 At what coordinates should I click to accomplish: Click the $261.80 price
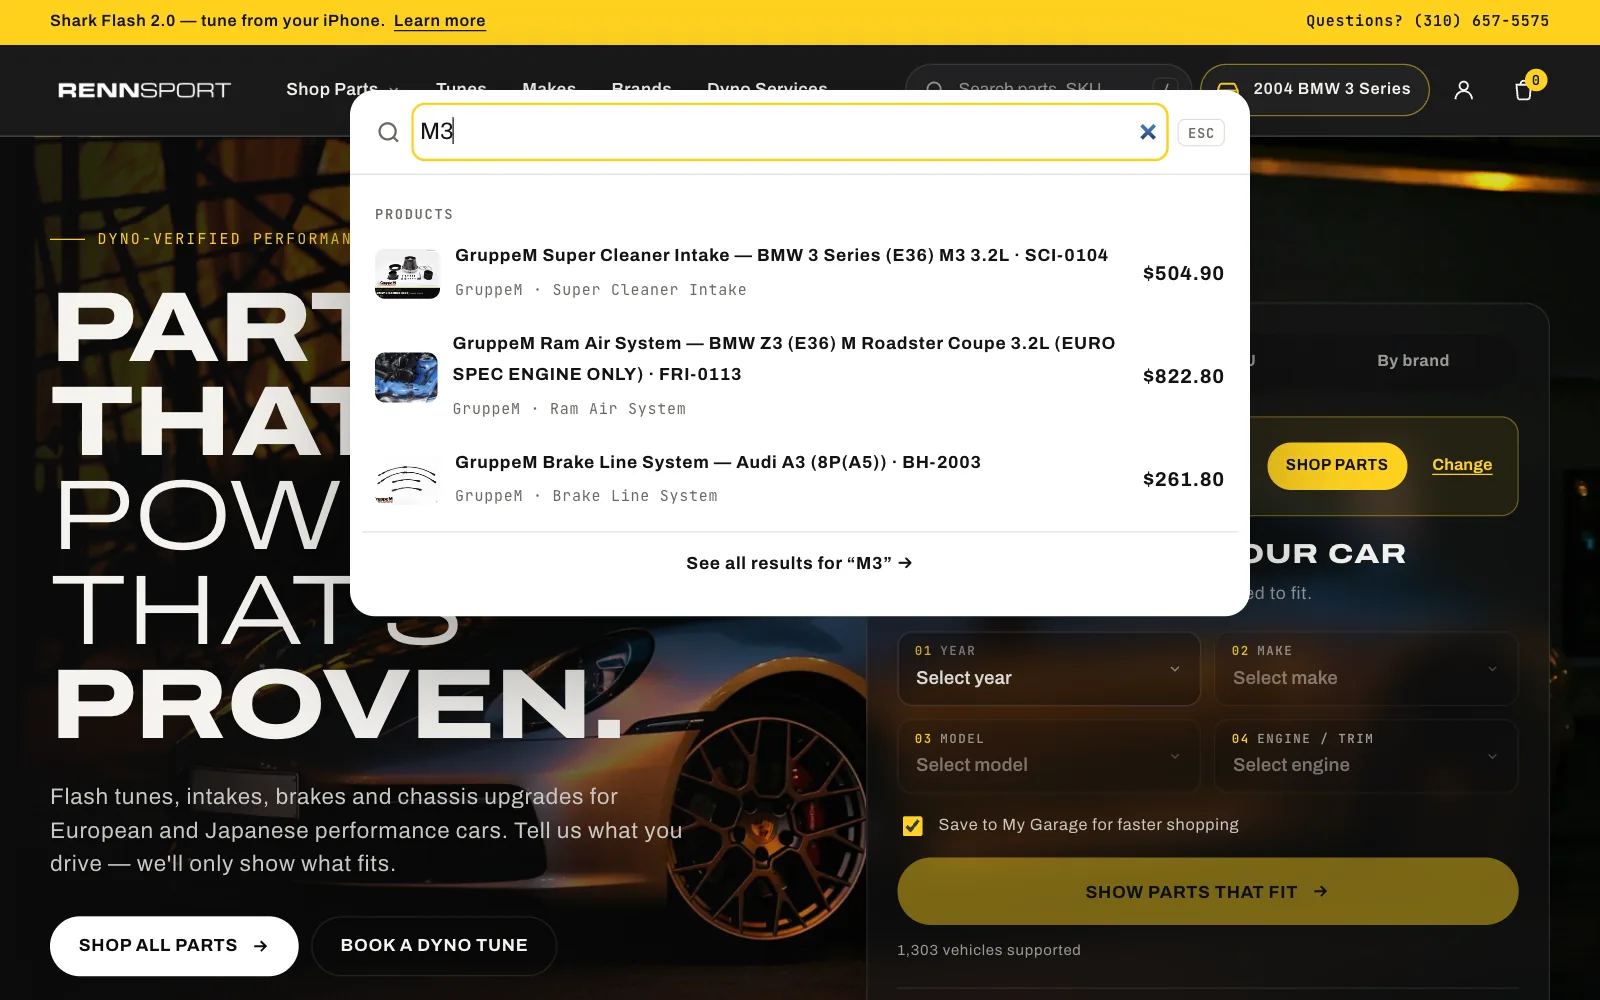[1183, 479]
